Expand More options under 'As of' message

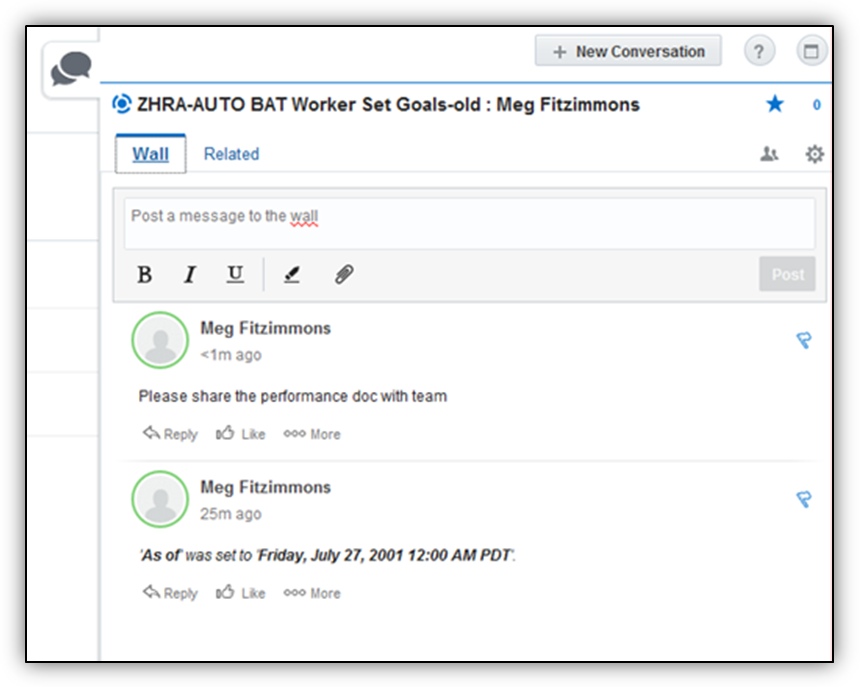[312, 593]
